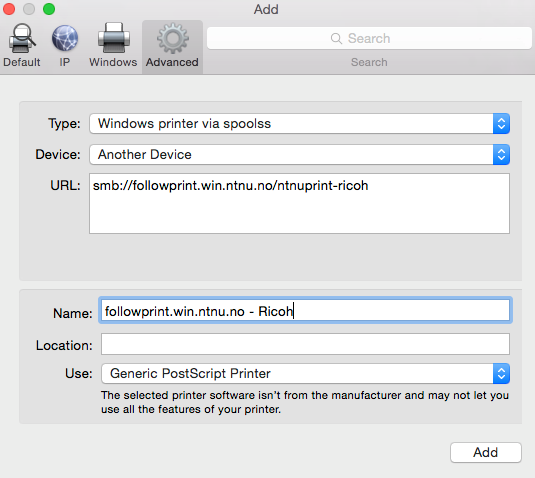The image size is (535, 478).
Task: Click the blue arrows of the Type popup
Action: tap(501, 124)
